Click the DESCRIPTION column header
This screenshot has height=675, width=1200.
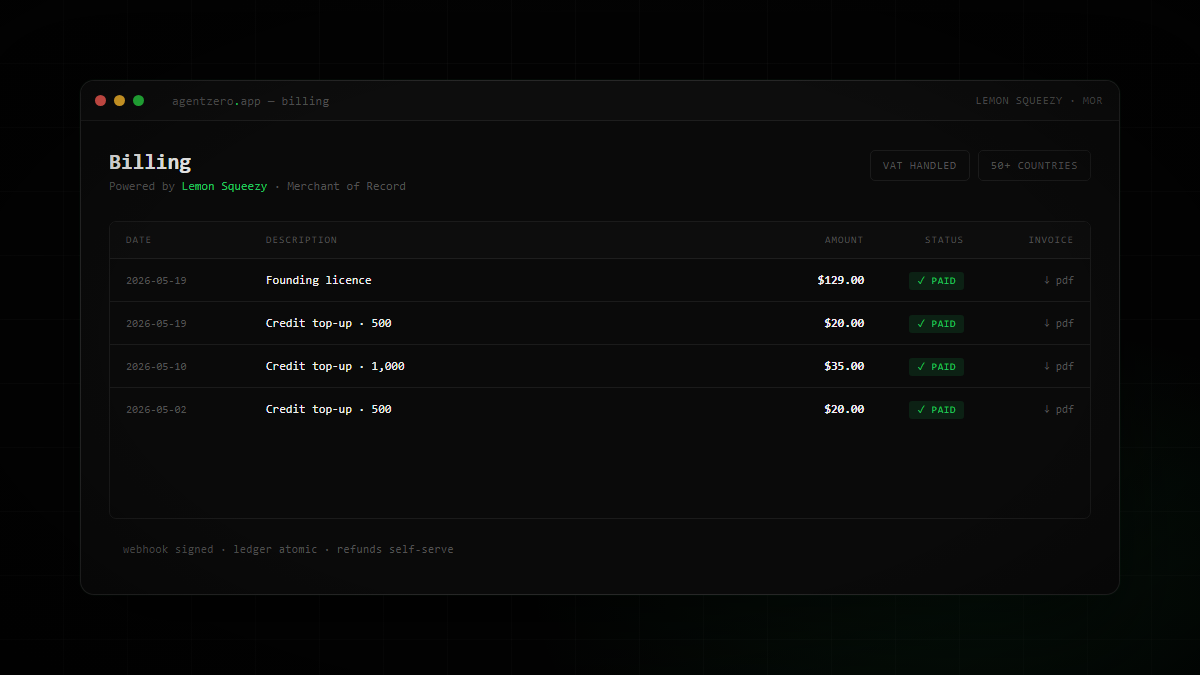[301, 240]
